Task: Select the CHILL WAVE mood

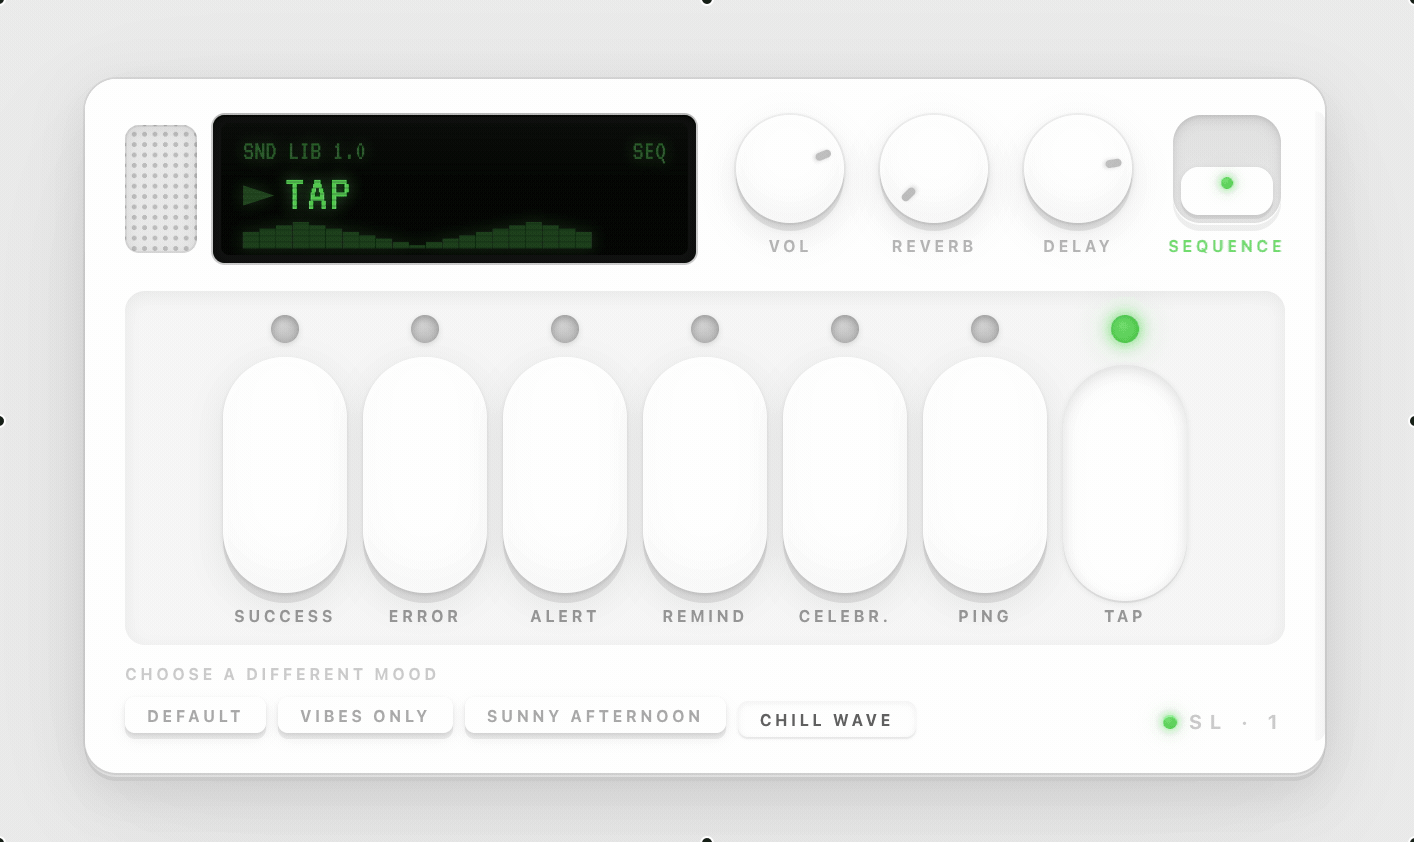Action: (826, 720)
